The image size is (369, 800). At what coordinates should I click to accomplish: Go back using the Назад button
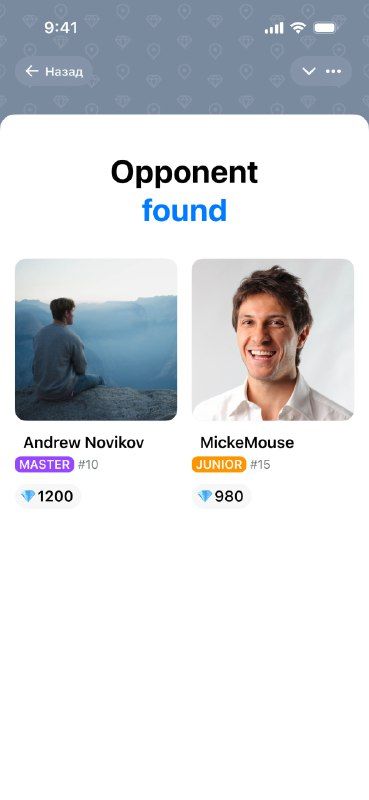(54, 71)
